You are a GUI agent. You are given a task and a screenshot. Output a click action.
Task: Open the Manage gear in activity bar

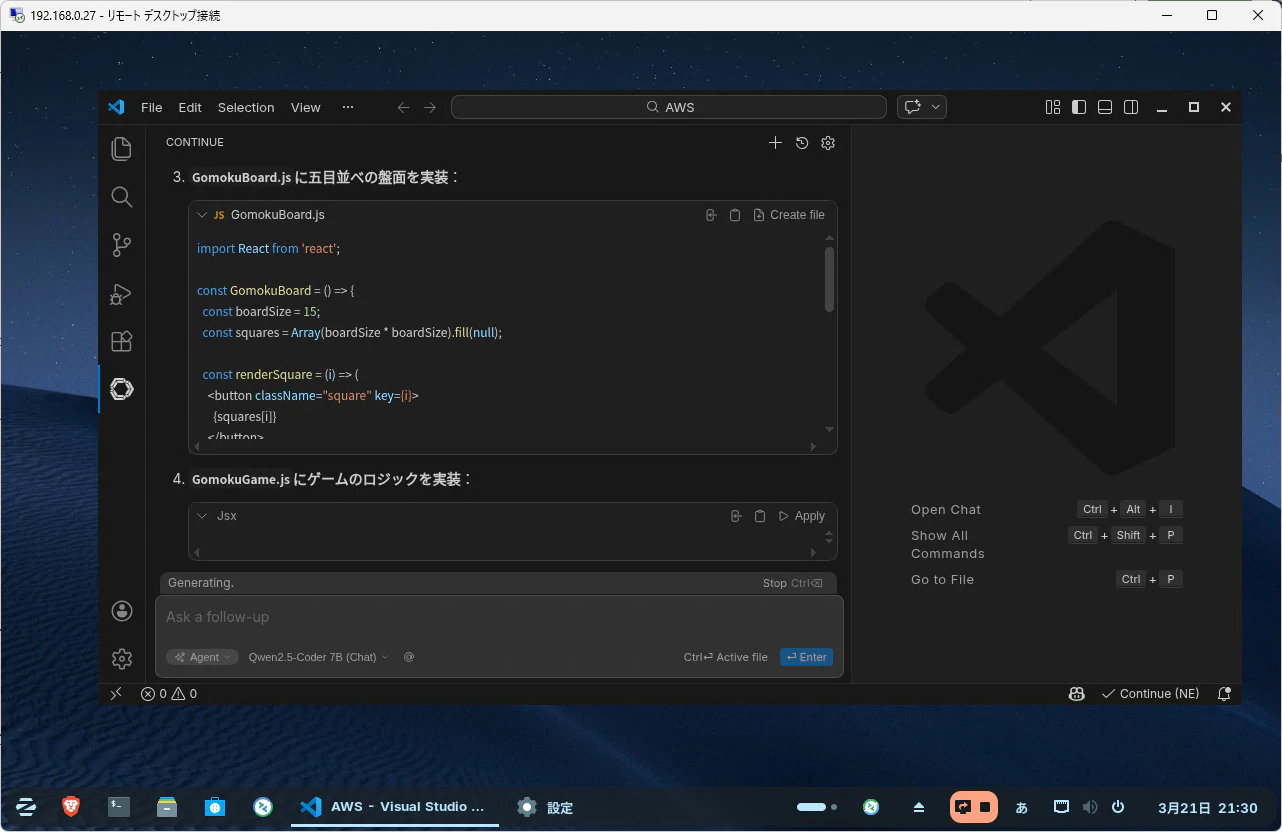(x=122, y=659)
